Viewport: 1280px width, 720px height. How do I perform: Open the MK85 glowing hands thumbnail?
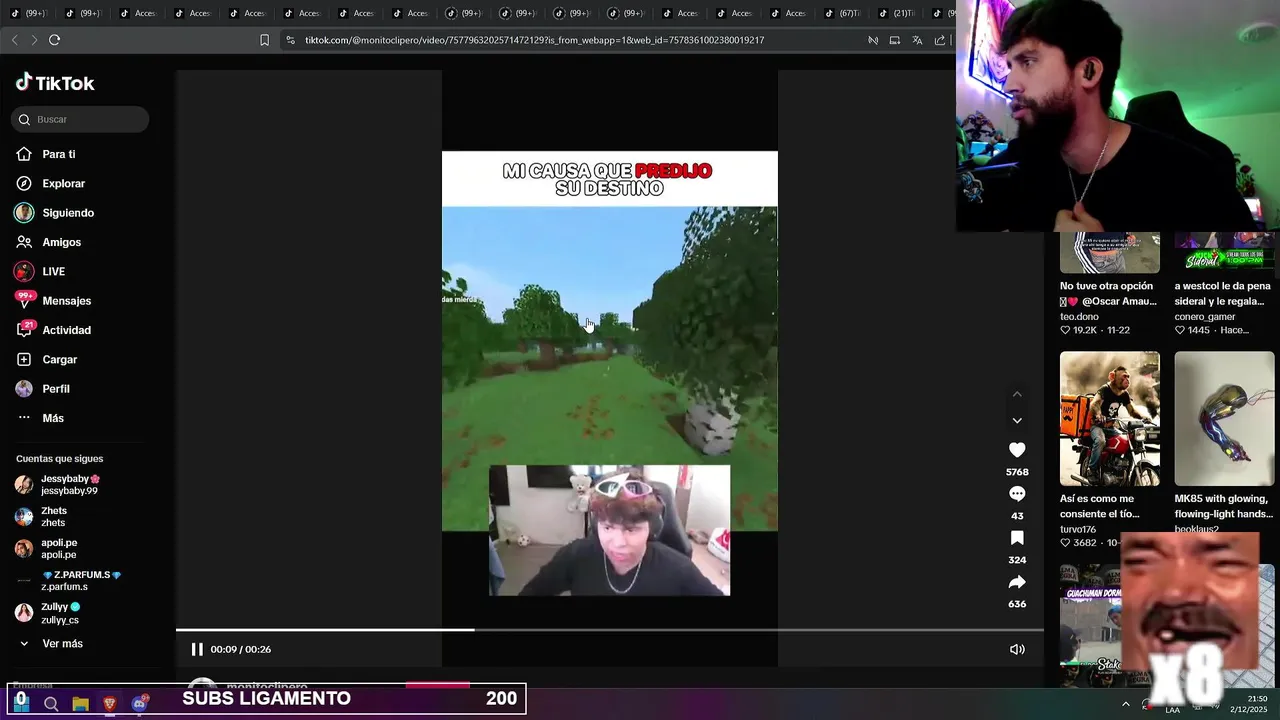tap(1225, 418)
